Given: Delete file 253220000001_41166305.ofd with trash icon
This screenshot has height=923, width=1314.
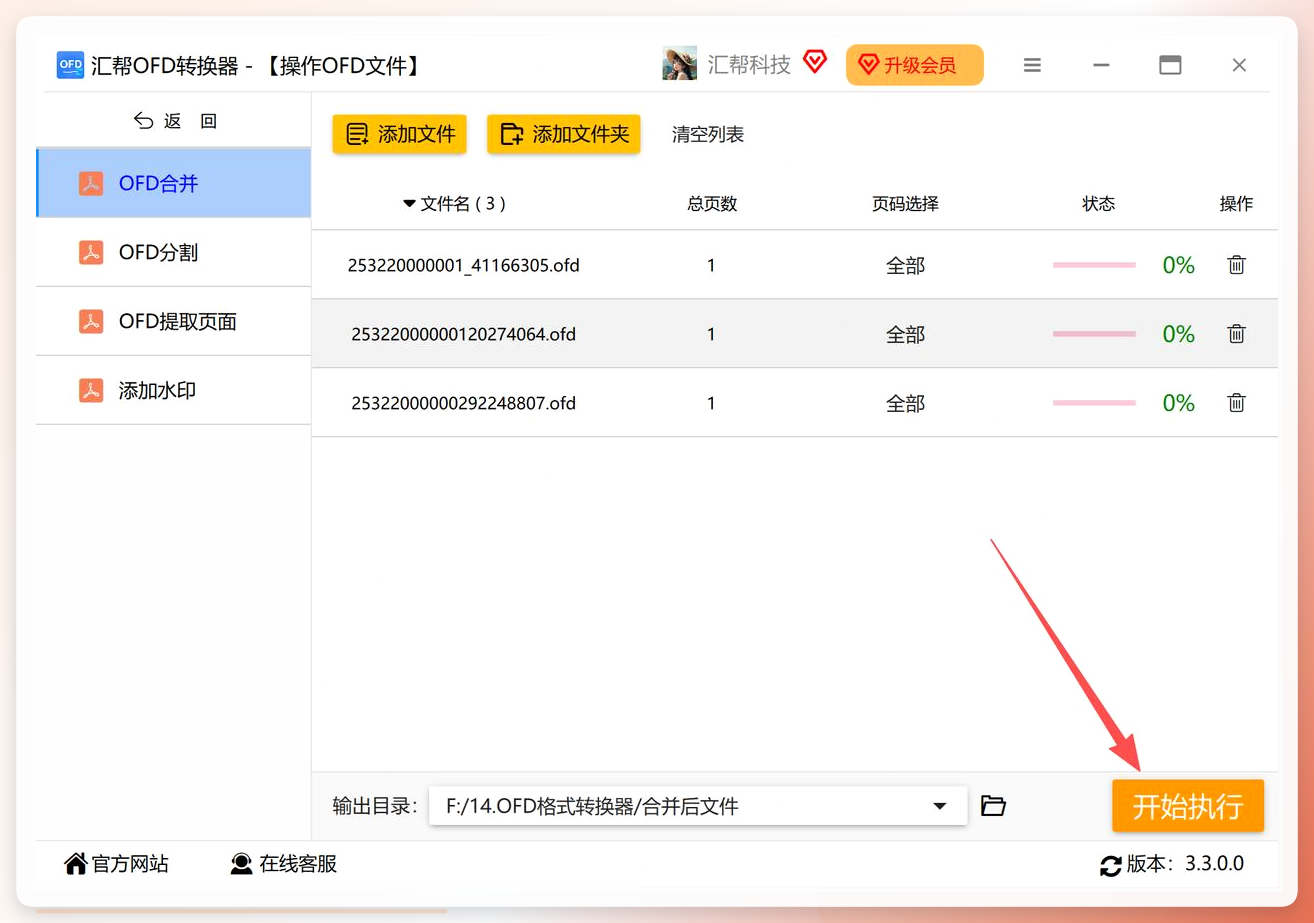Looking at the screenshot, I should [1237, 265].
